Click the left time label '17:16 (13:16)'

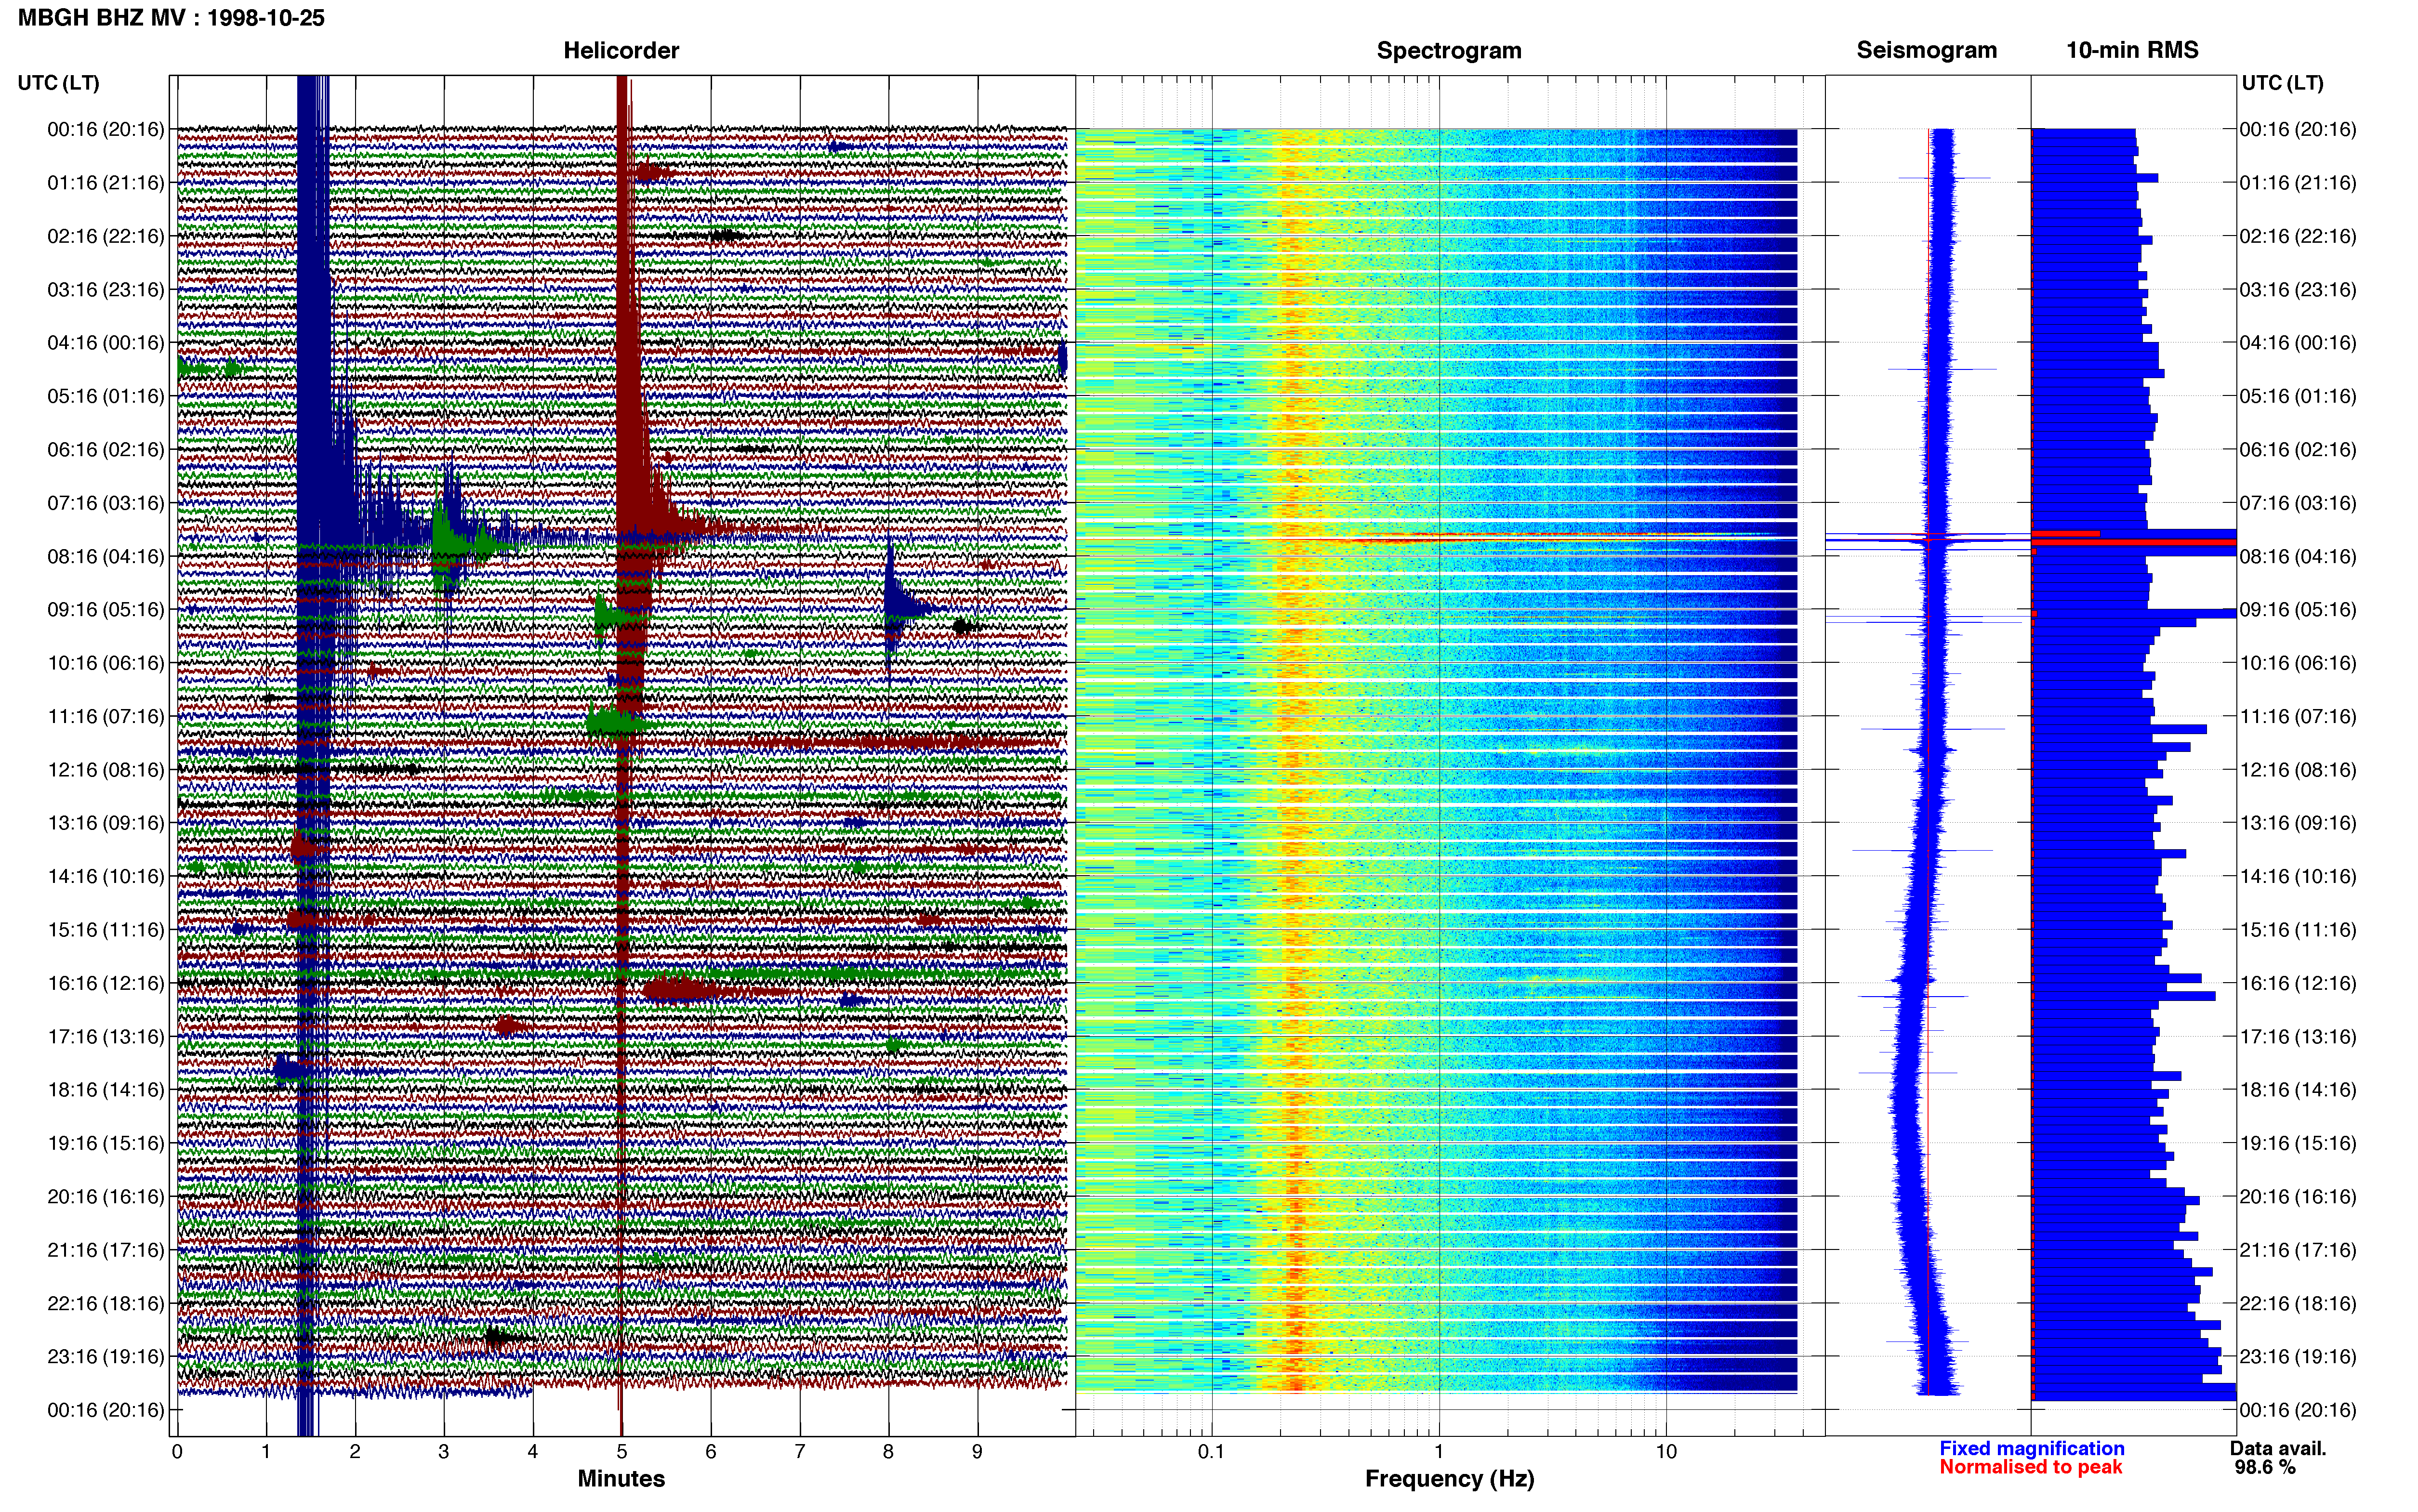point(105,1036)
